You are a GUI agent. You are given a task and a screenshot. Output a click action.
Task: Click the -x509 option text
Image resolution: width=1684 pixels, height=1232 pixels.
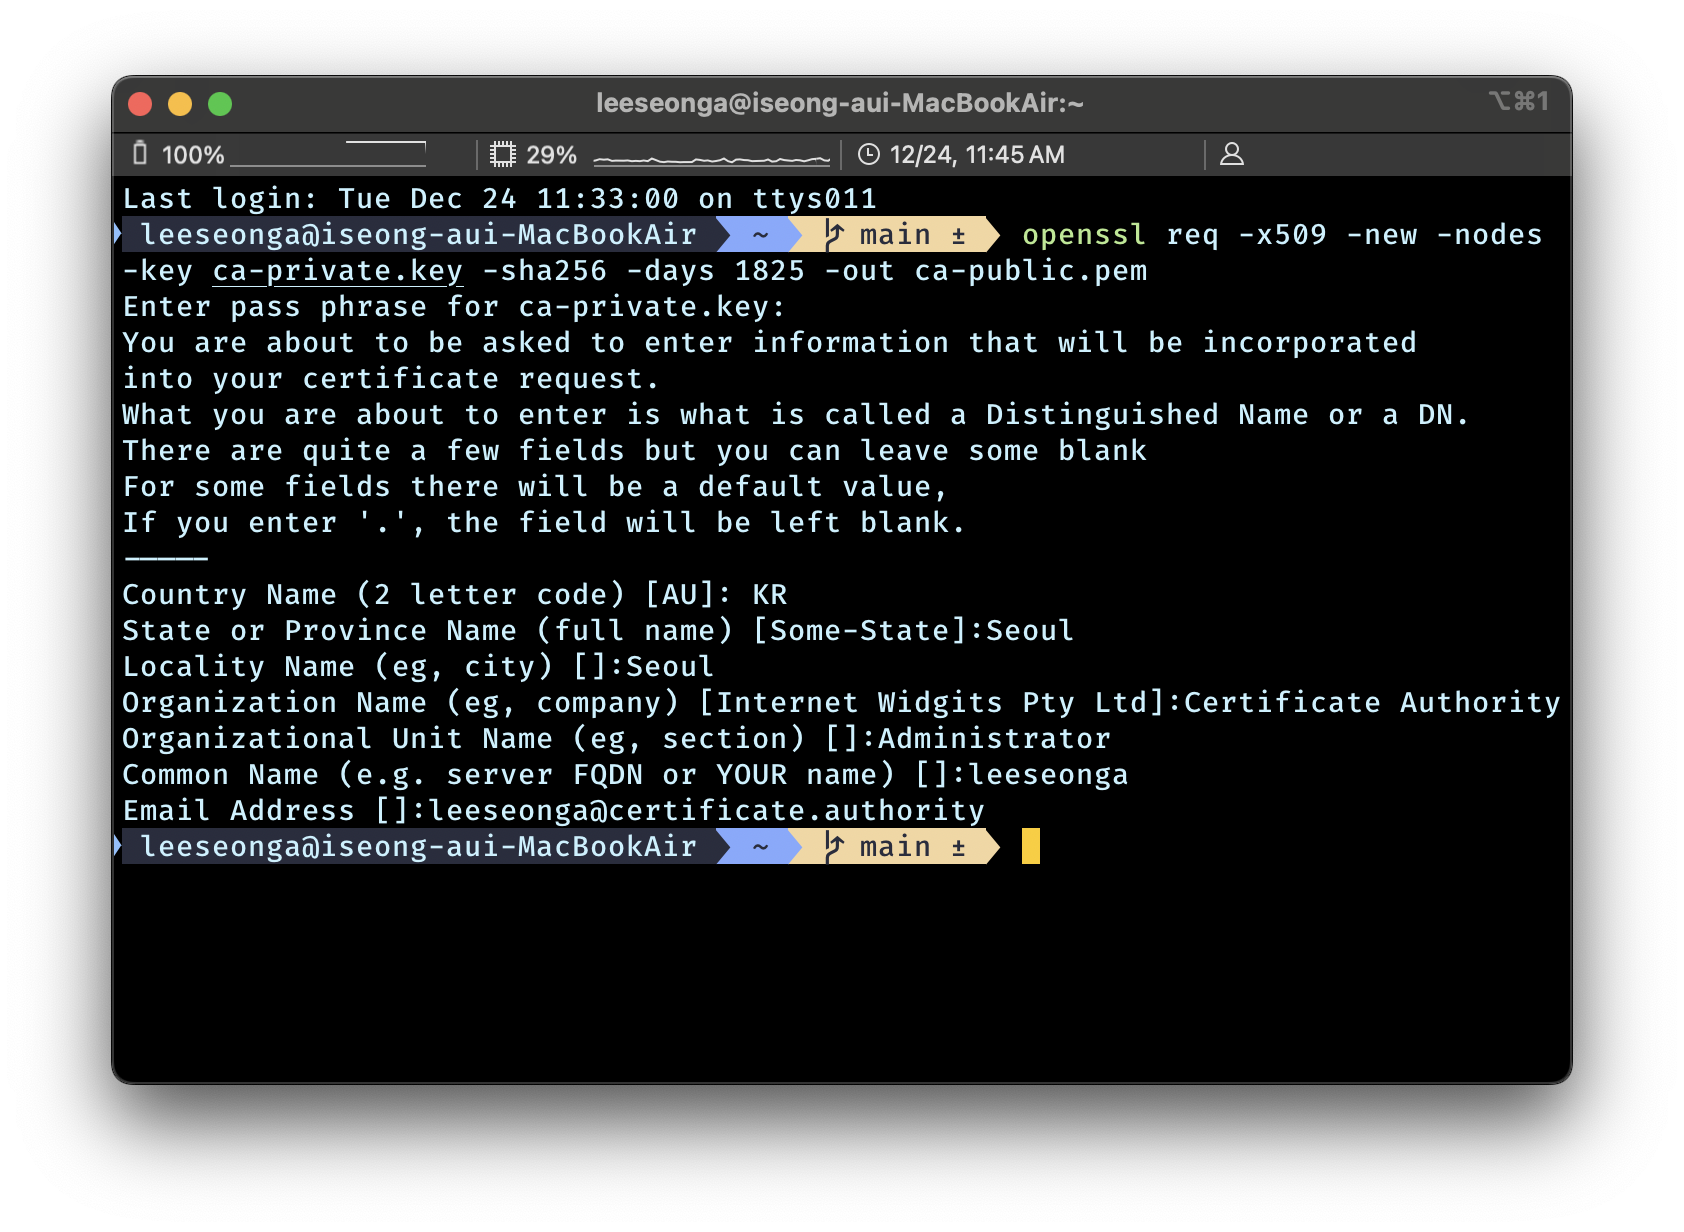click(1282, 235)
